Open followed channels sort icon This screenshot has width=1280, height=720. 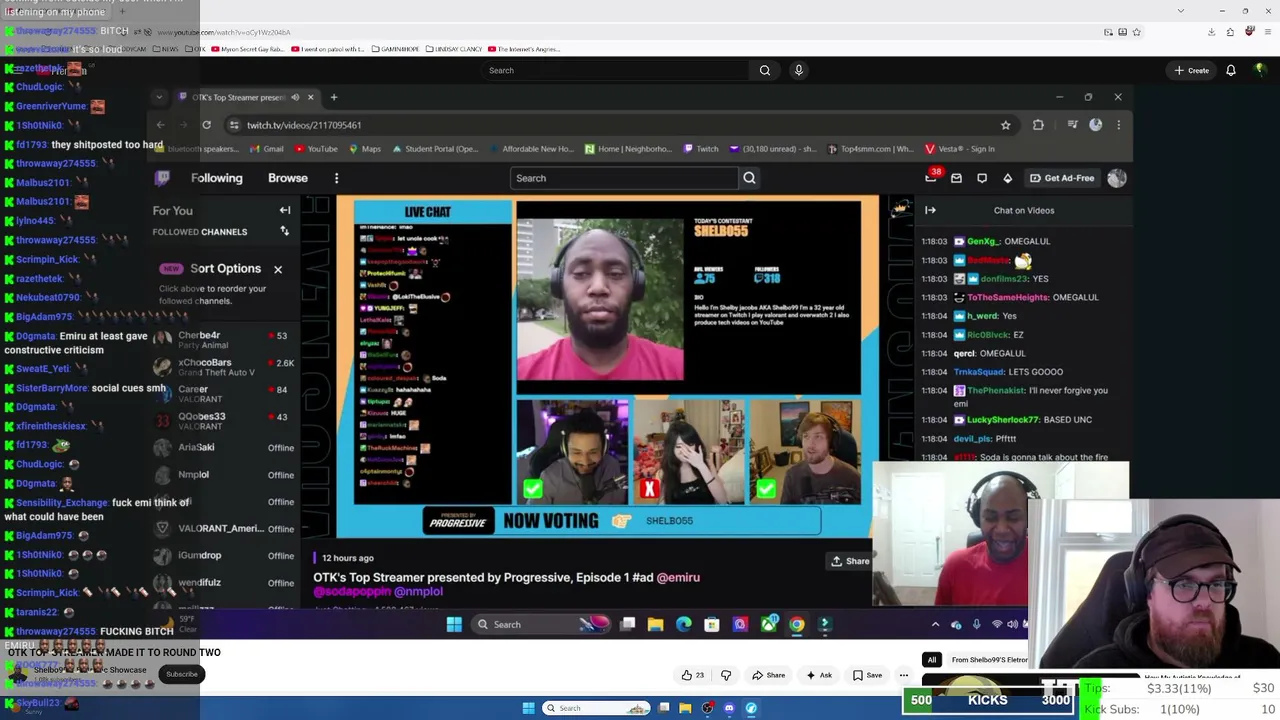tap(285, 231)
